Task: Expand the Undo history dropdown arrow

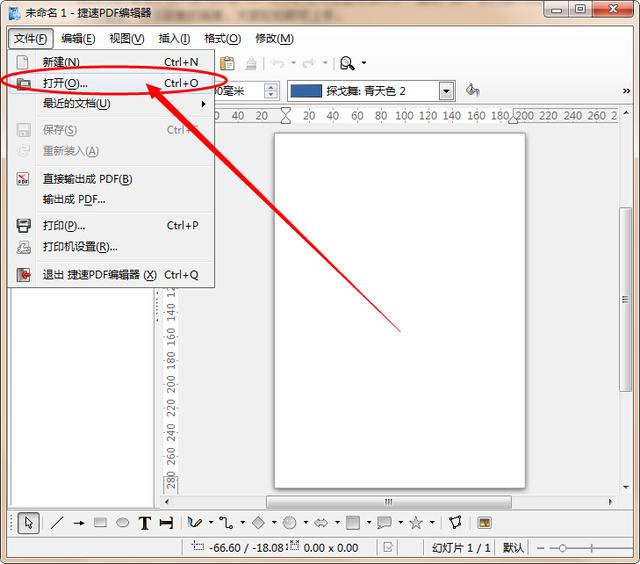Action: point(293,63)
